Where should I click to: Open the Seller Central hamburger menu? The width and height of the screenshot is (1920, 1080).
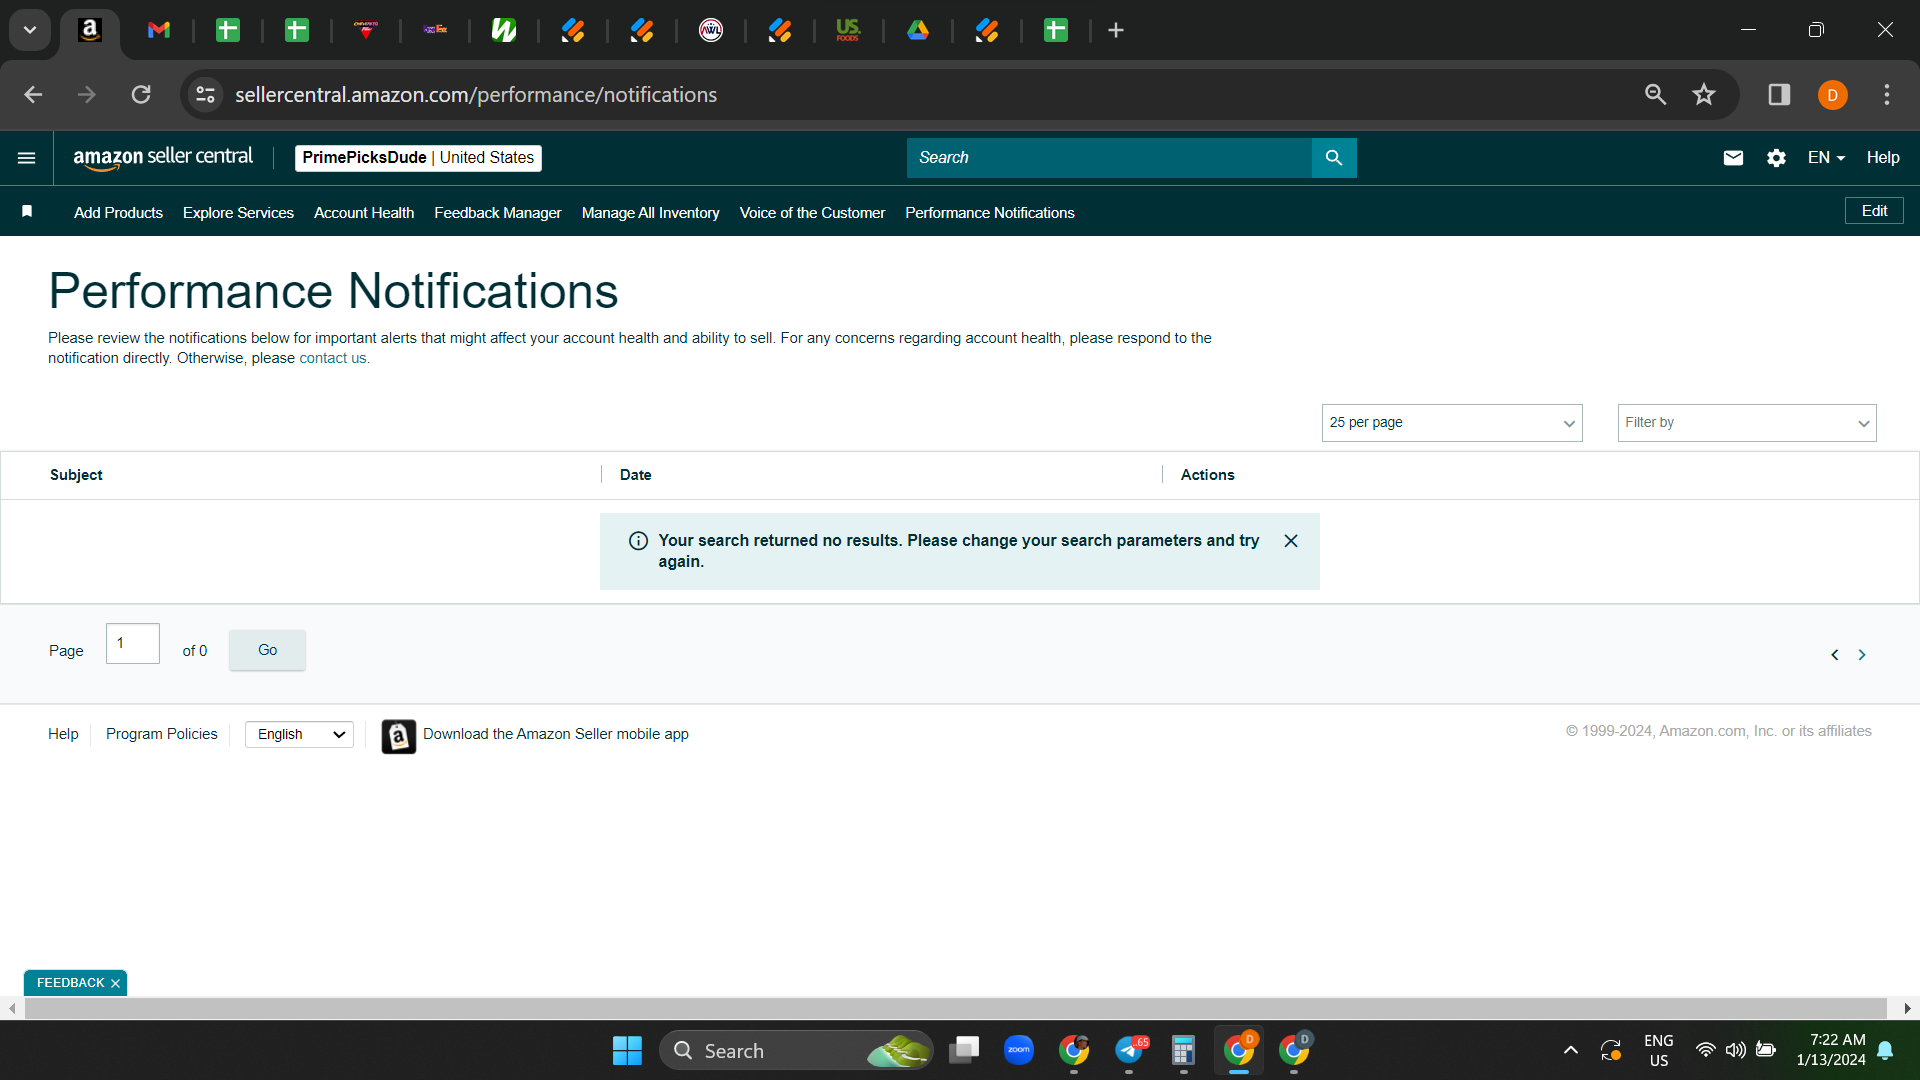click(x=27, y=158)
